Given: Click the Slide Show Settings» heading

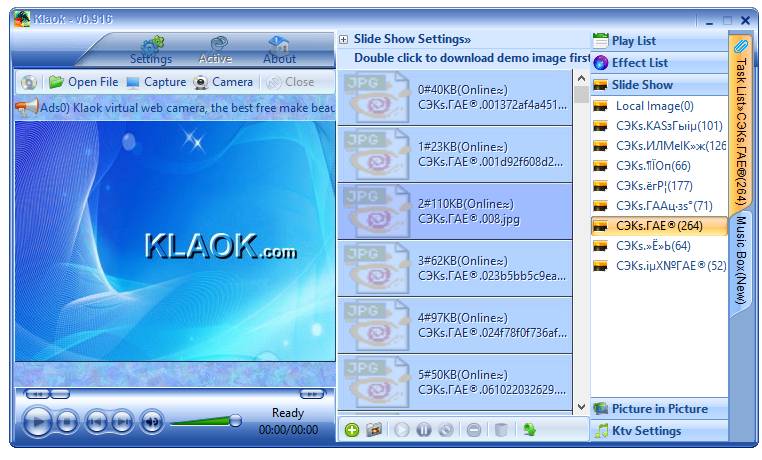Looking at the screenshot, I should (412, 39).
